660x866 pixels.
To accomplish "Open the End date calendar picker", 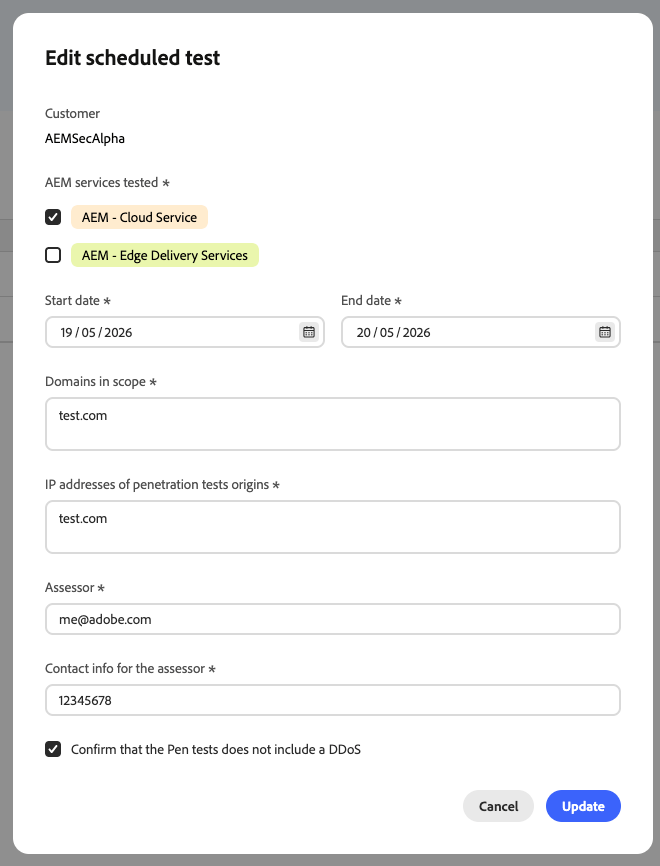I will pos(605,332).
